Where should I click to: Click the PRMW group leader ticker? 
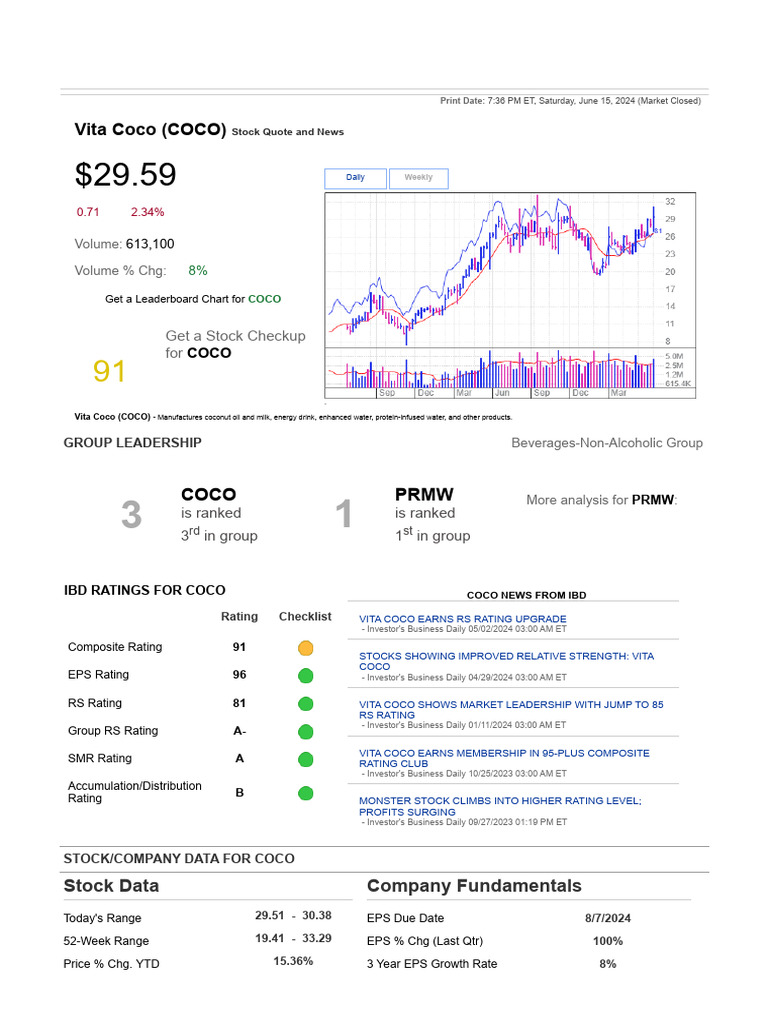click(424, 494)
